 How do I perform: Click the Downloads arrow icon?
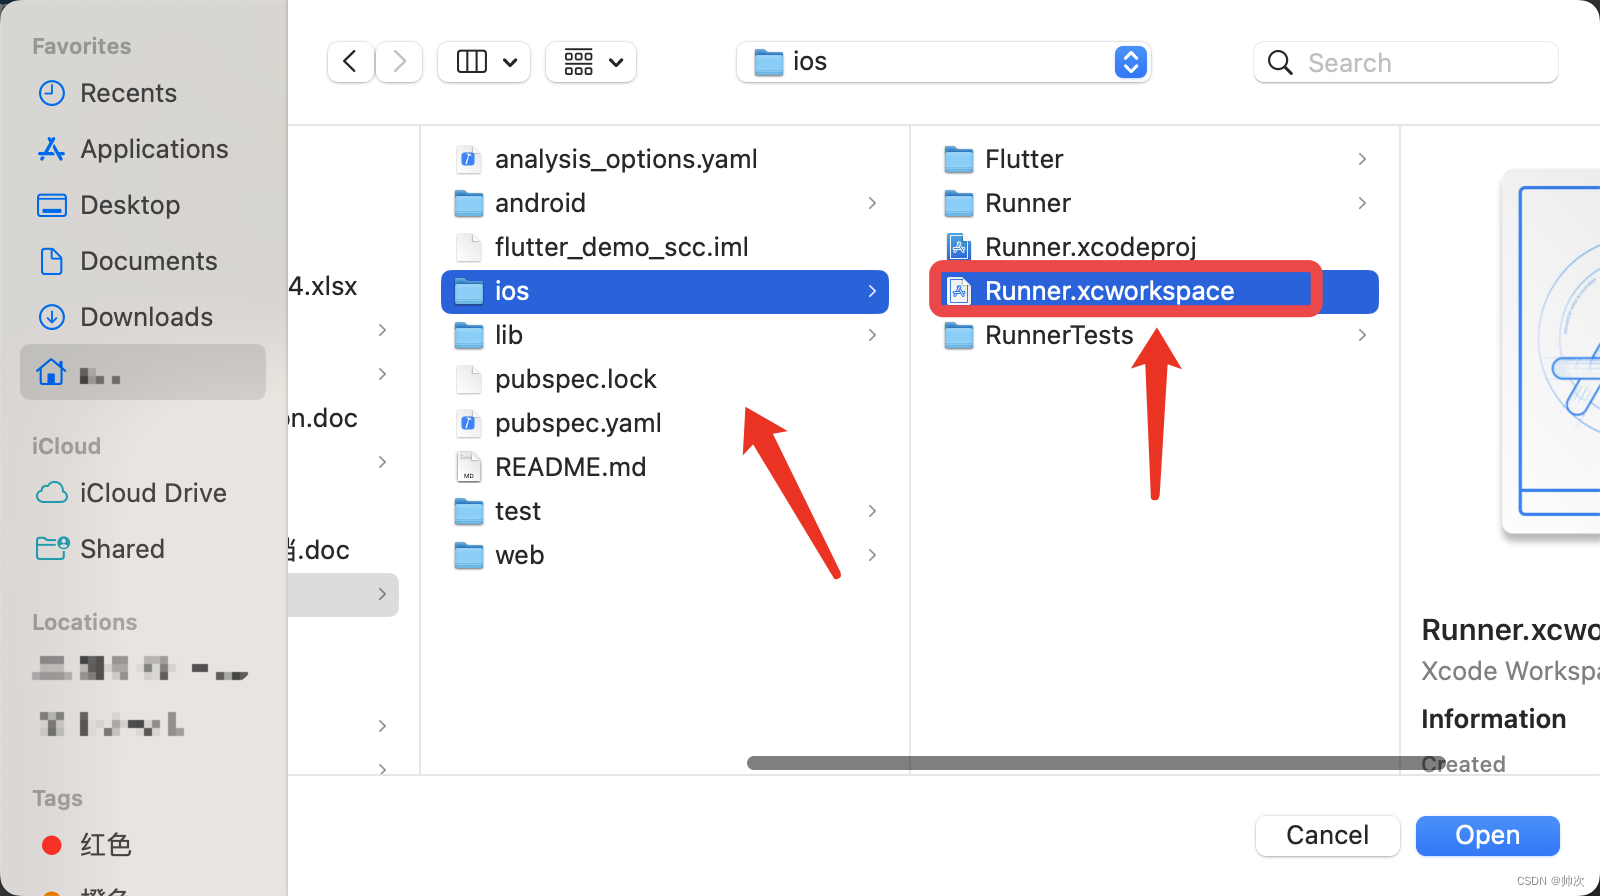pos(51,317)
